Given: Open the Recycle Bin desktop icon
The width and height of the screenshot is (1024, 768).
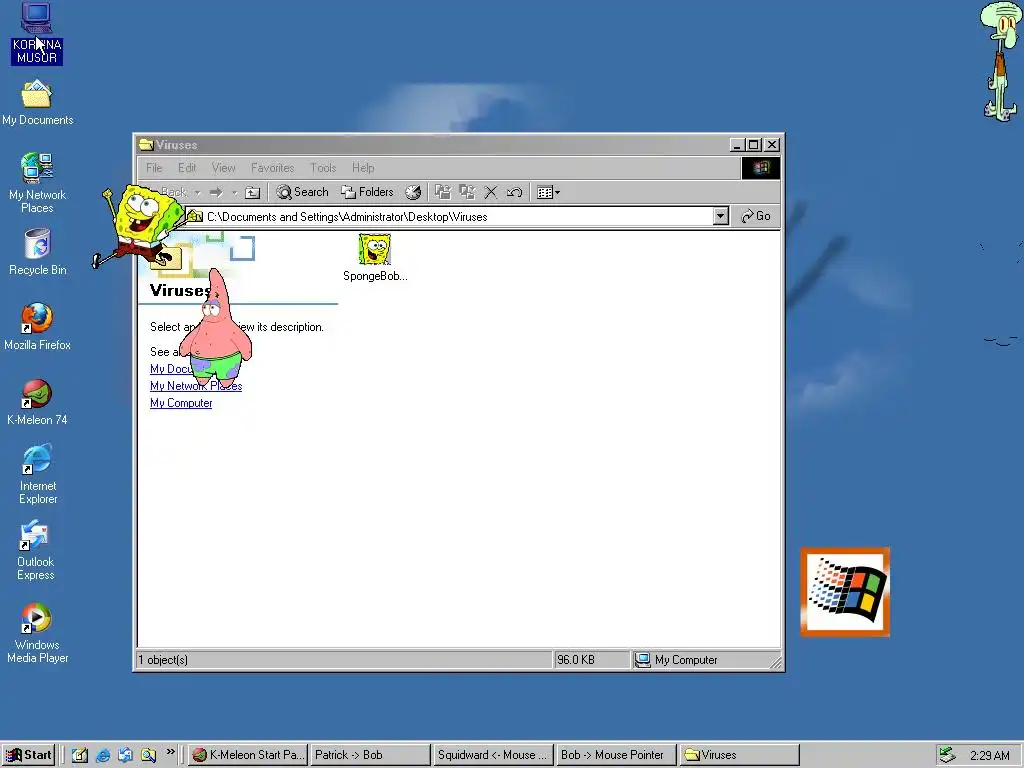Looking at the screenshot, I should click(x=37, y=252).
